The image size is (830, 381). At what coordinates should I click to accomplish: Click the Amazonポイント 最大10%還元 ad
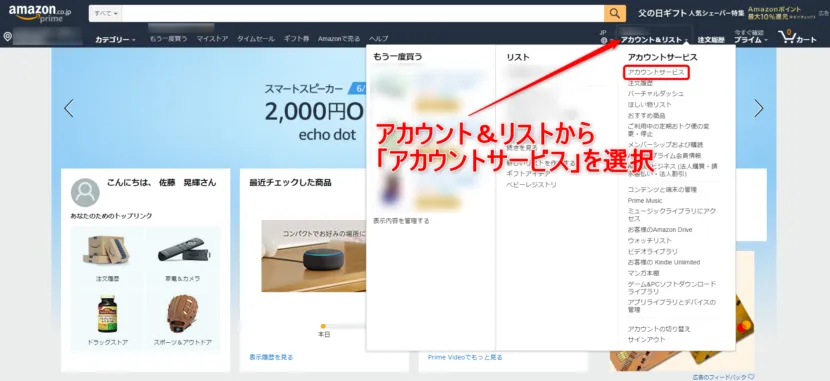pyautogui.click(x=782, y=13)
